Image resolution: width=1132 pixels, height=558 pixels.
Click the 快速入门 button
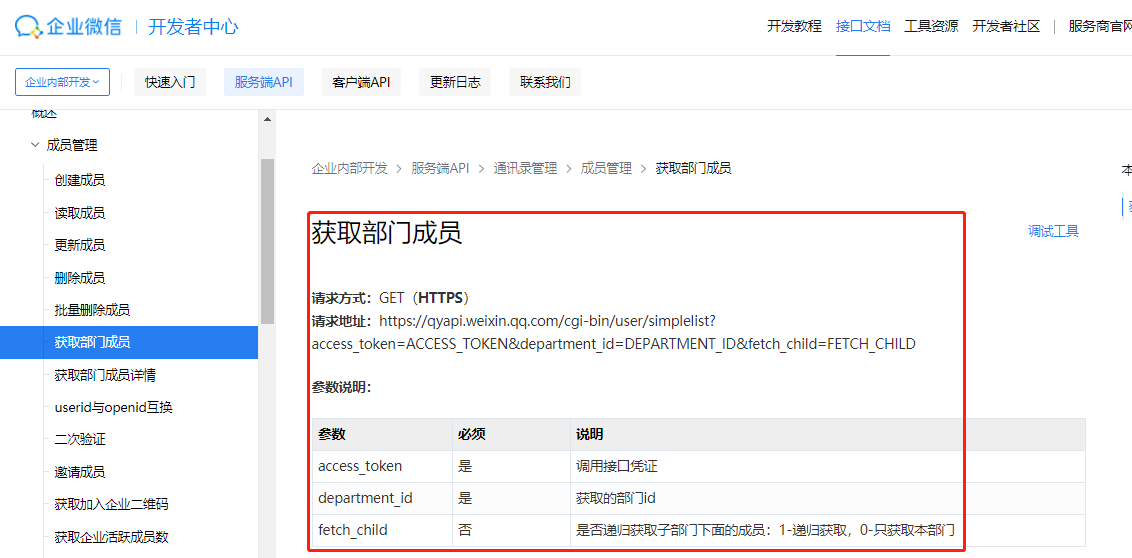pos(170,82)
